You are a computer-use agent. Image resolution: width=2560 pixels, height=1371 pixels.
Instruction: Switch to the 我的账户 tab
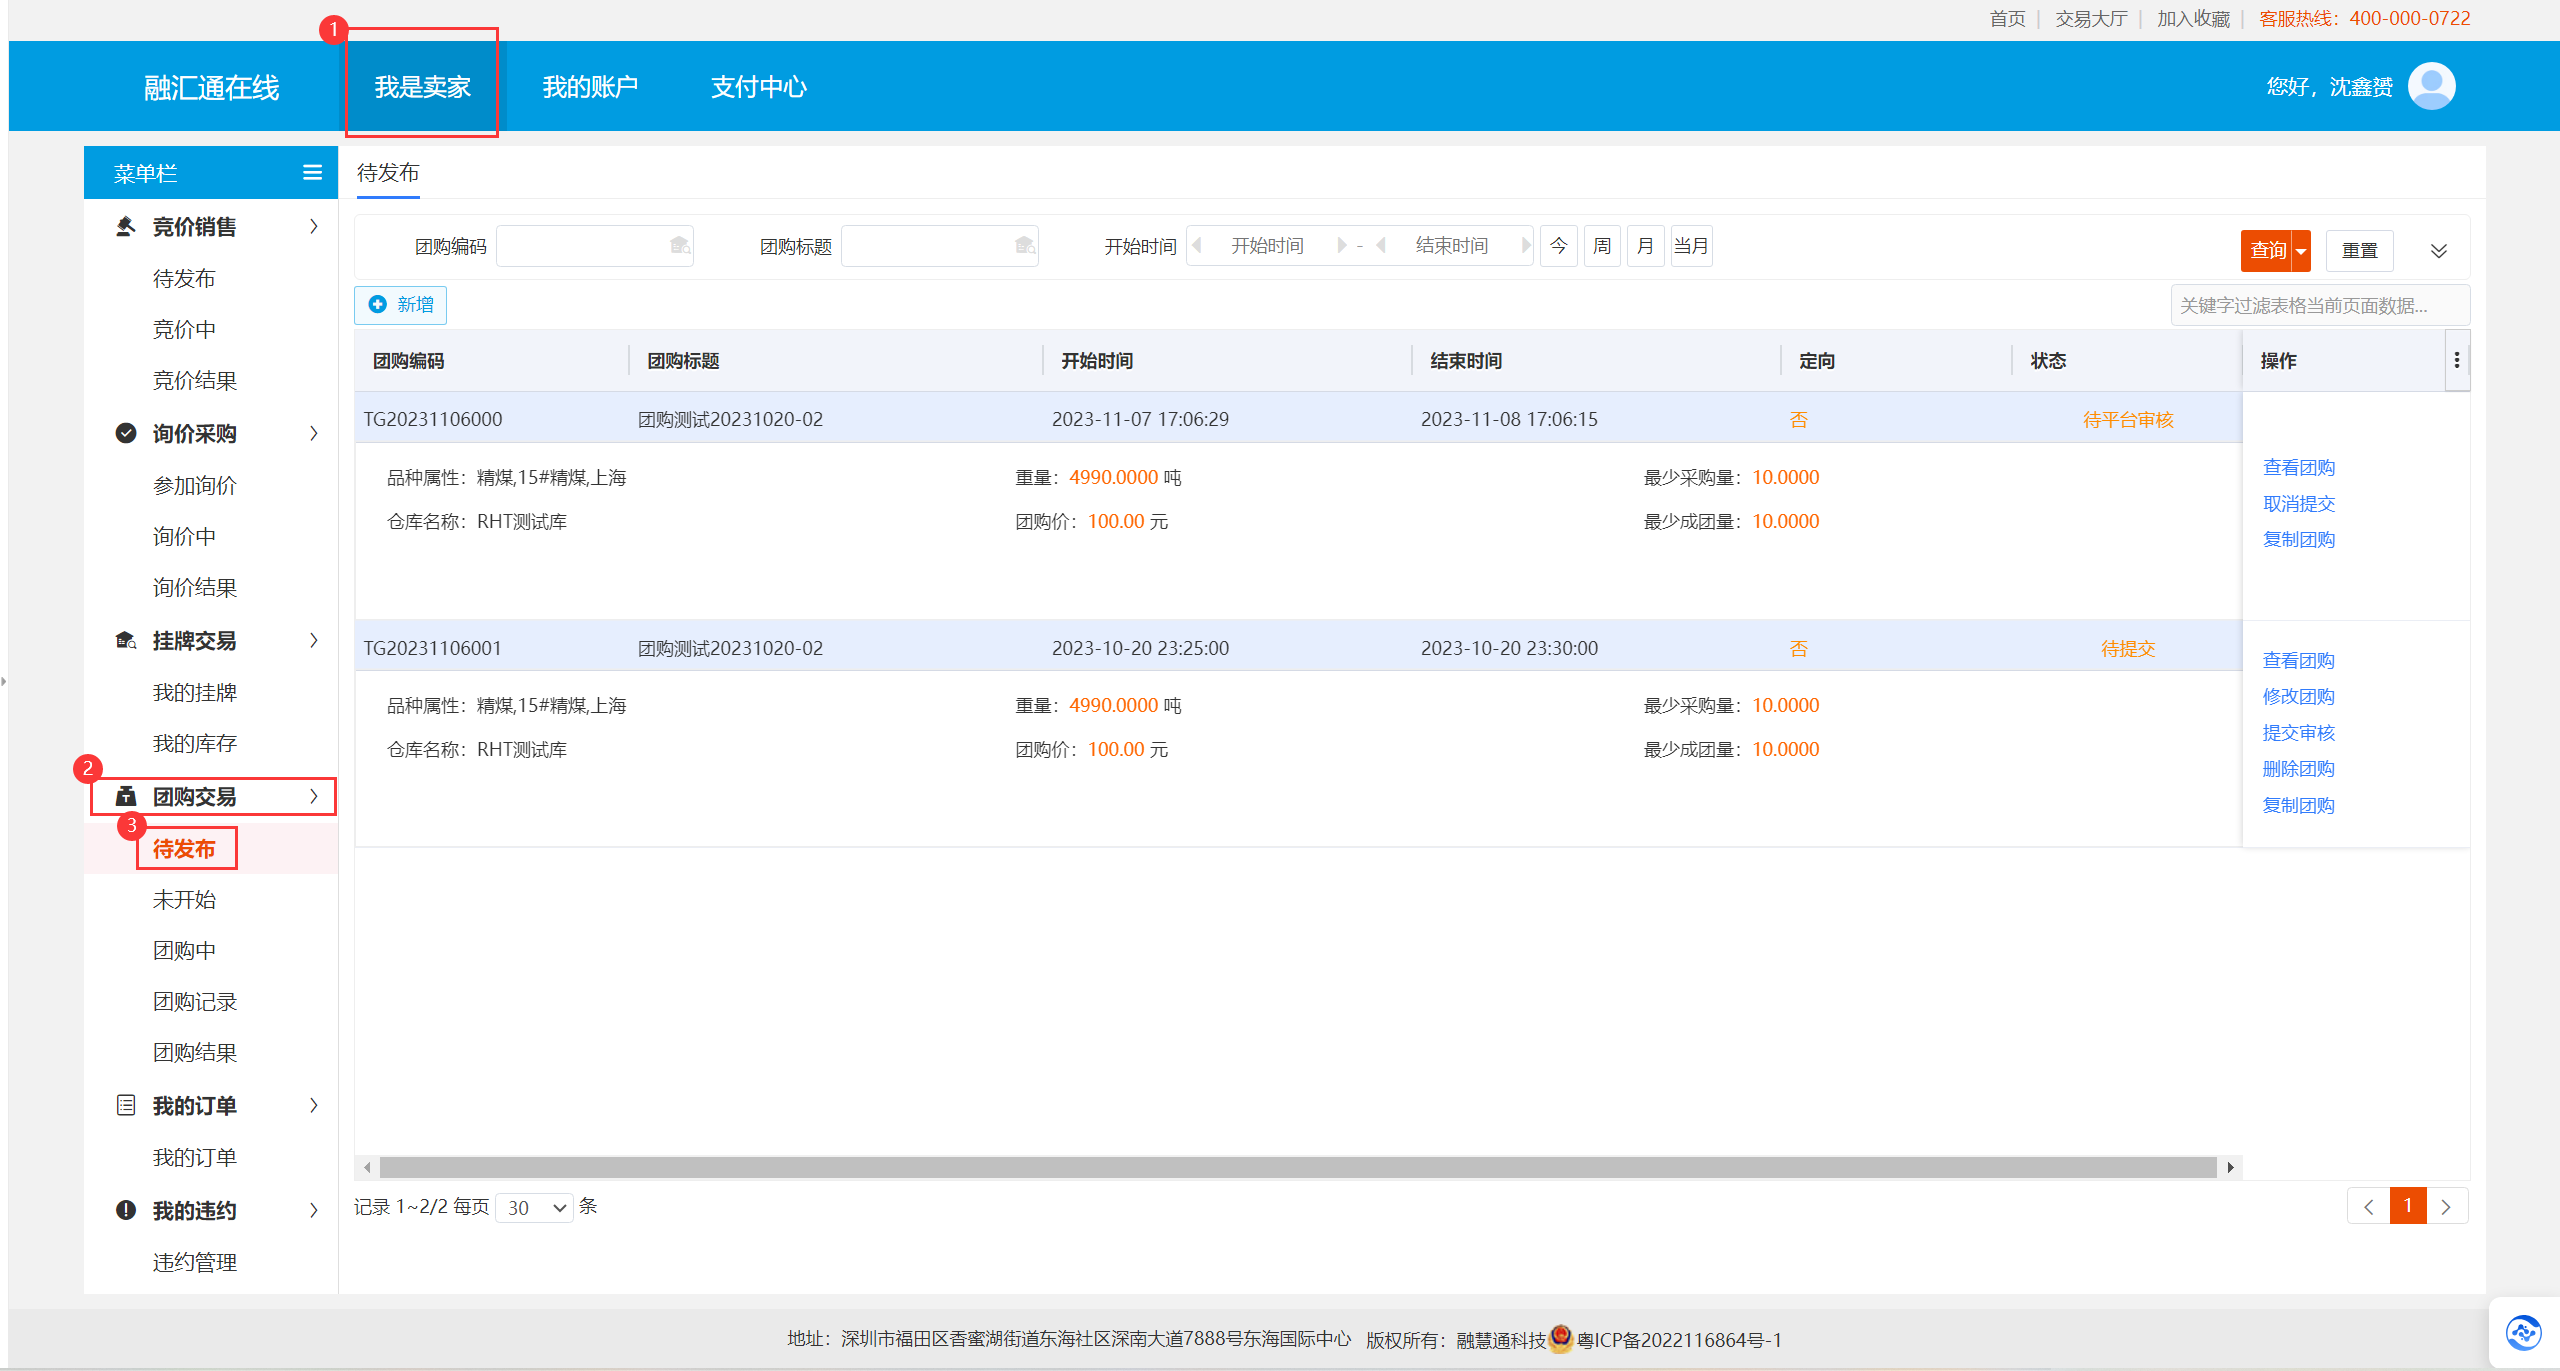(590, 87)
